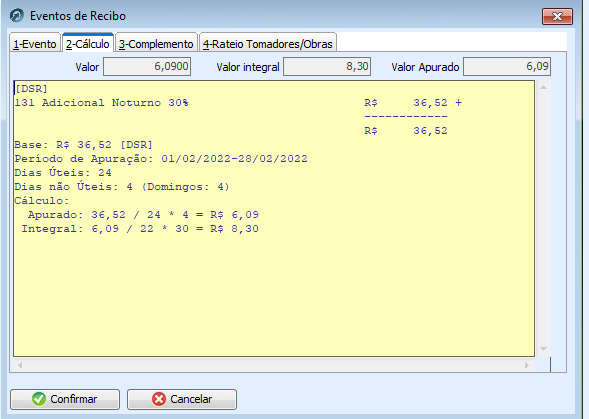Click the Valor Apurado field

click(x=507, y=67)
